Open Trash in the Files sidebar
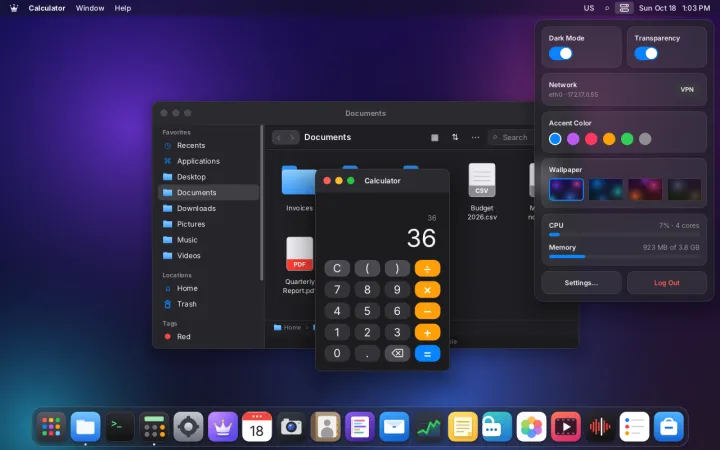Viewport: 720px width, 450px height. click(x=209, y=304)
